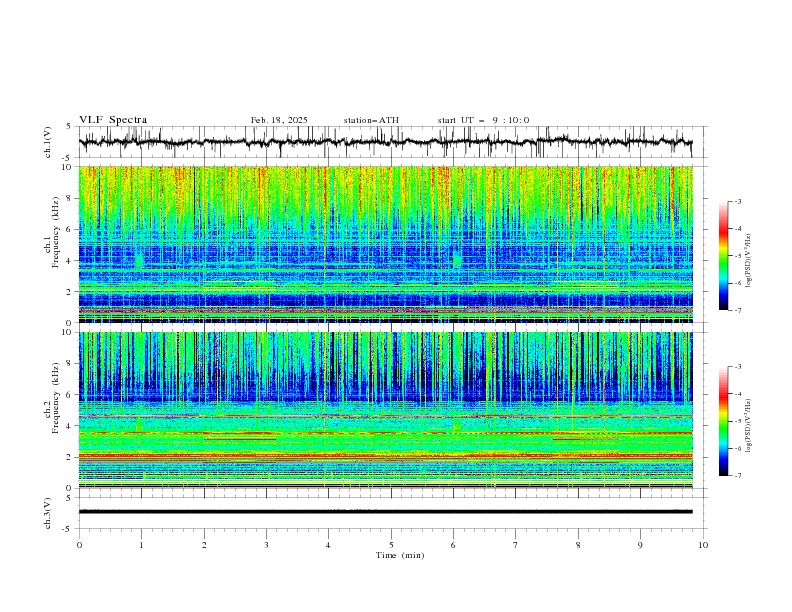This screenshot has height=612, width=792.
Task: Click time axis tick label "5" at bottom
Action: click(x=391, y=545)
